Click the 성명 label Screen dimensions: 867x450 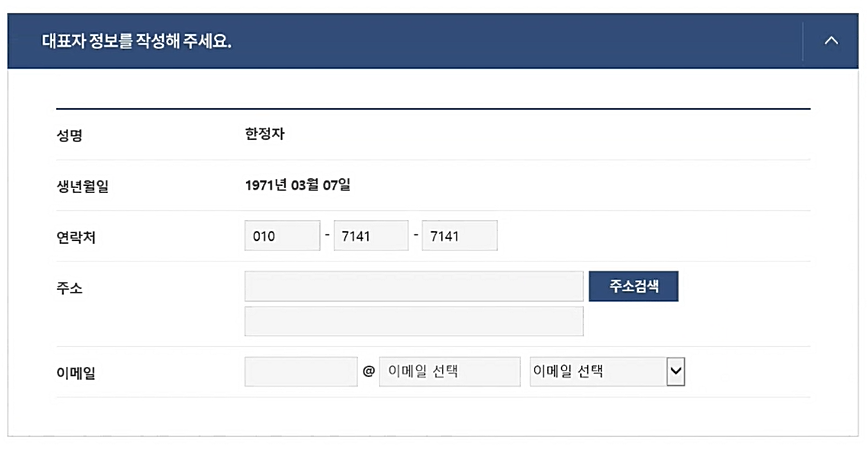click(70, 135)
